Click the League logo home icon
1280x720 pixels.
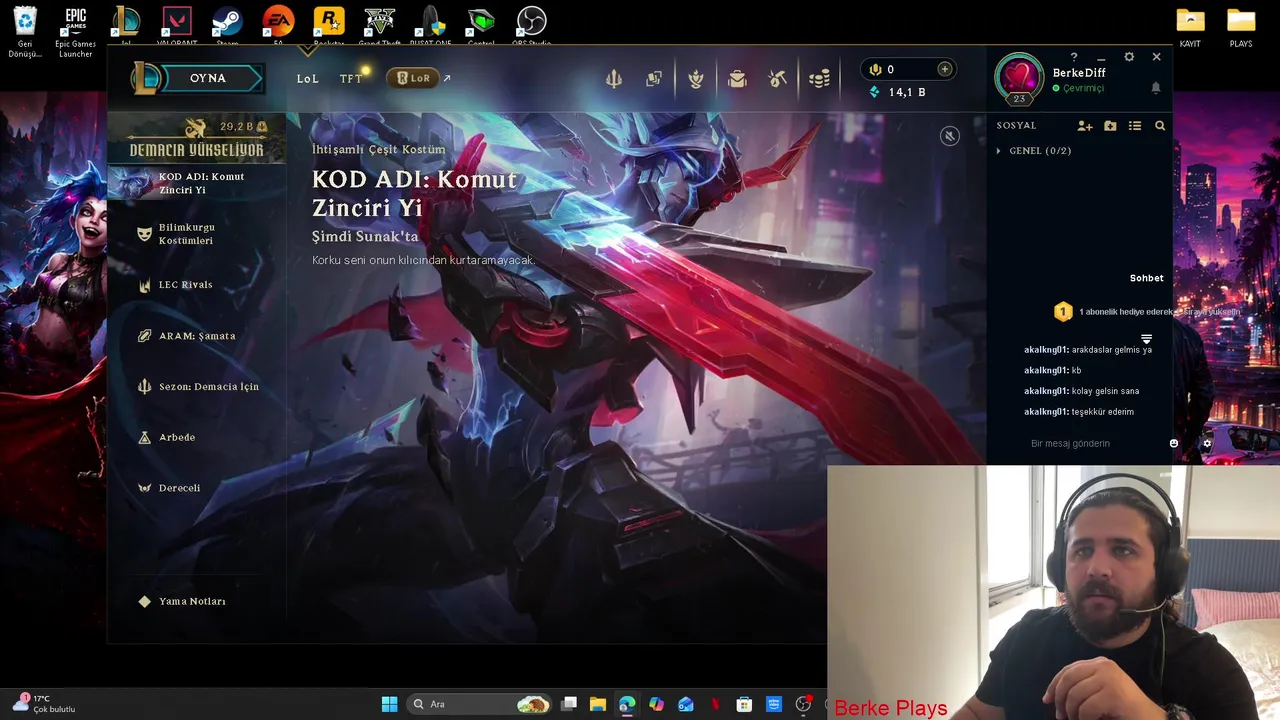pyautogui.click(x=145, y=78)
